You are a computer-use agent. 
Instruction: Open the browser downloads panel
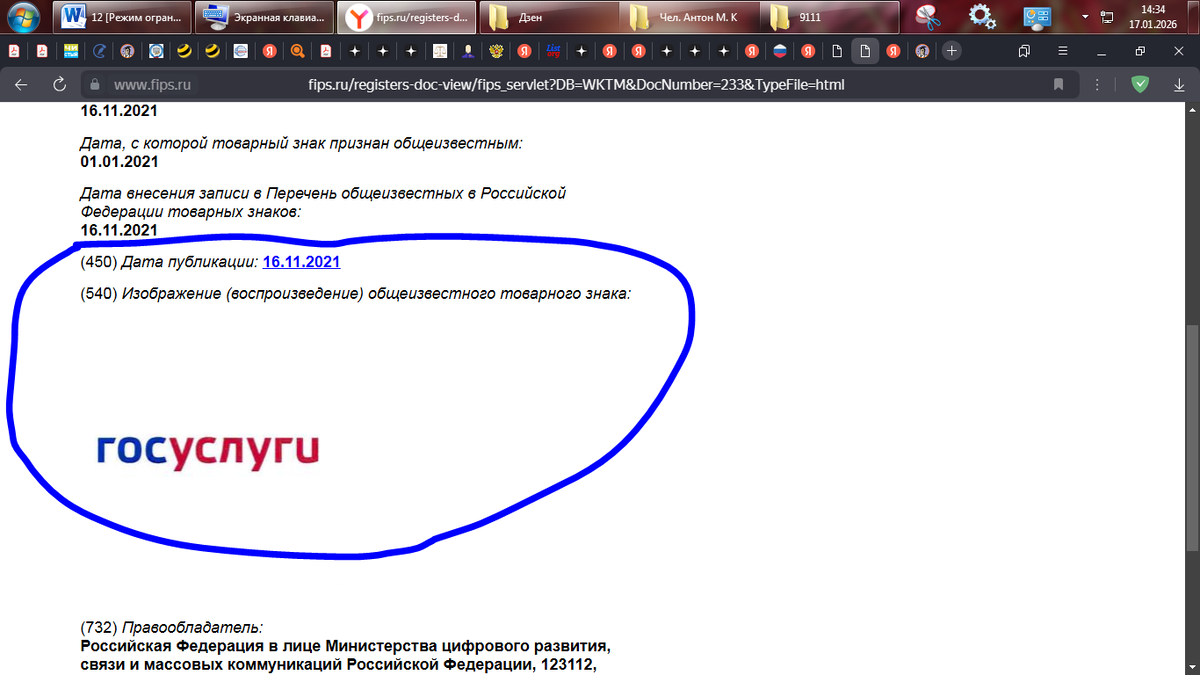pos(1178,85)
